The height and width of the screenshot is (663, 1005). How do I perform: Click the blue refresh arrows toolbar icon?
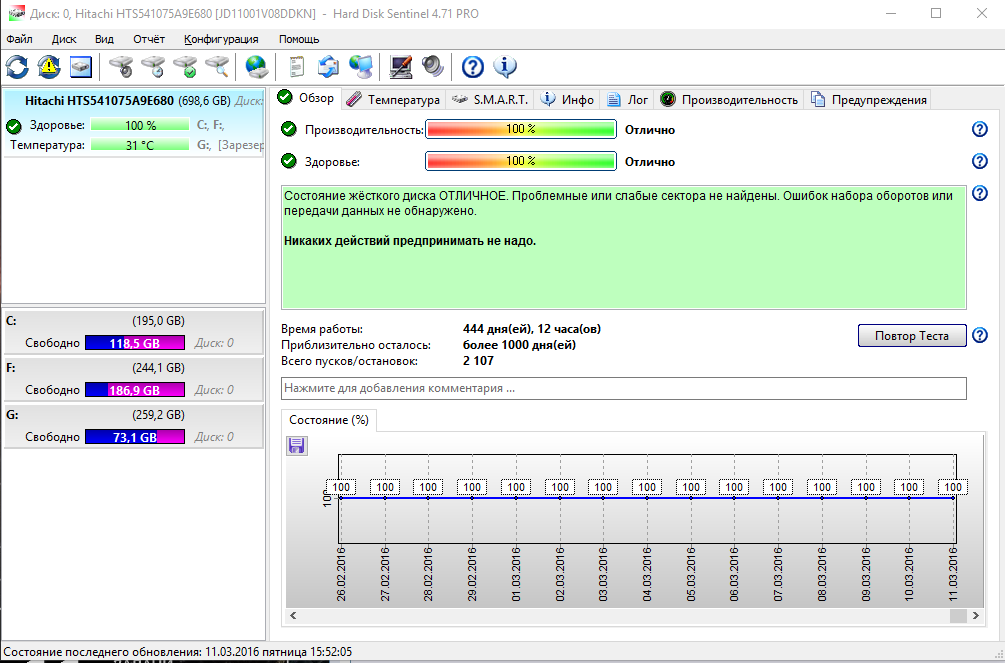tap(17, 66)
